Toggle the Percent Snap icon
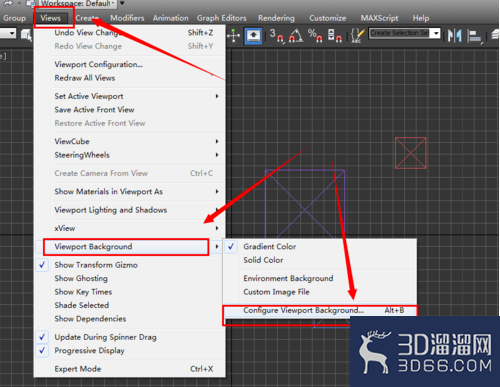500x387 pixels. pos(315,35)
